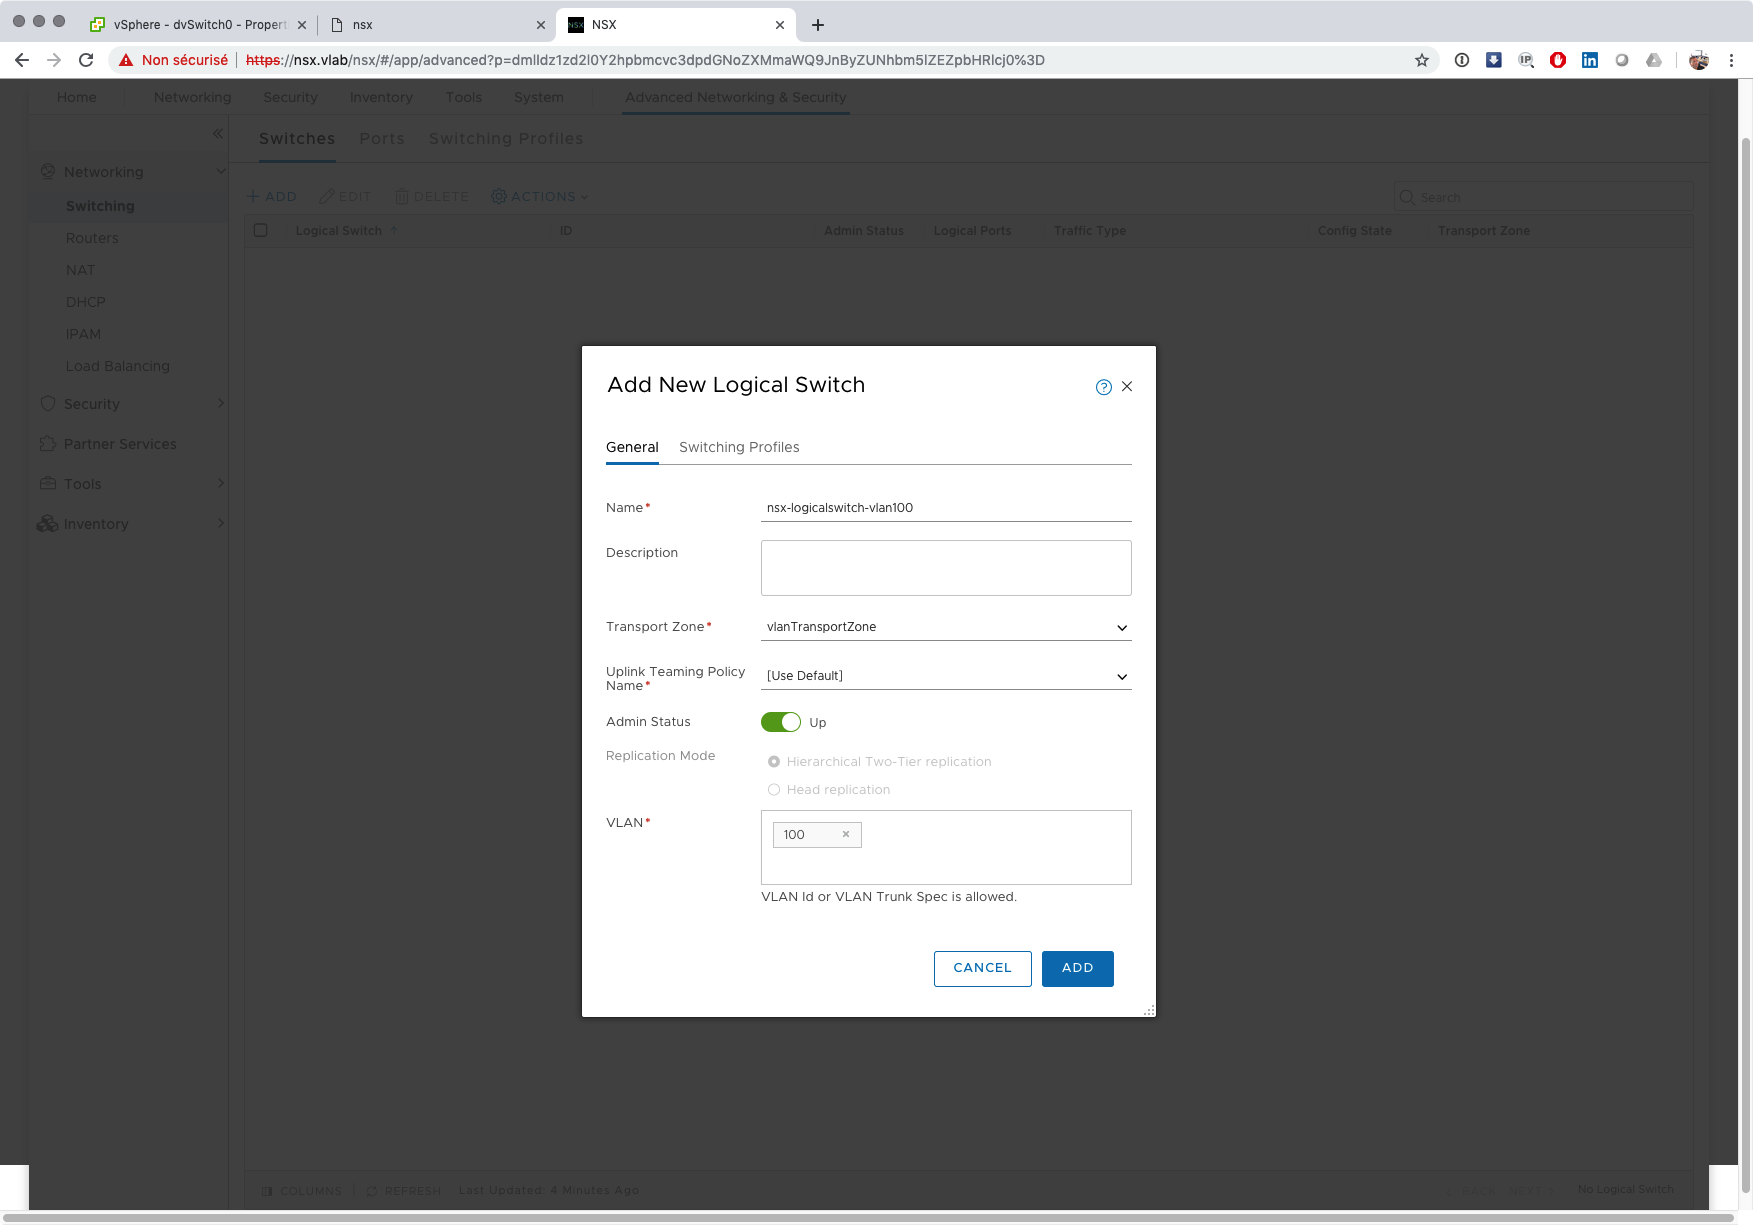Select Head replication radio button

[774, 790]
